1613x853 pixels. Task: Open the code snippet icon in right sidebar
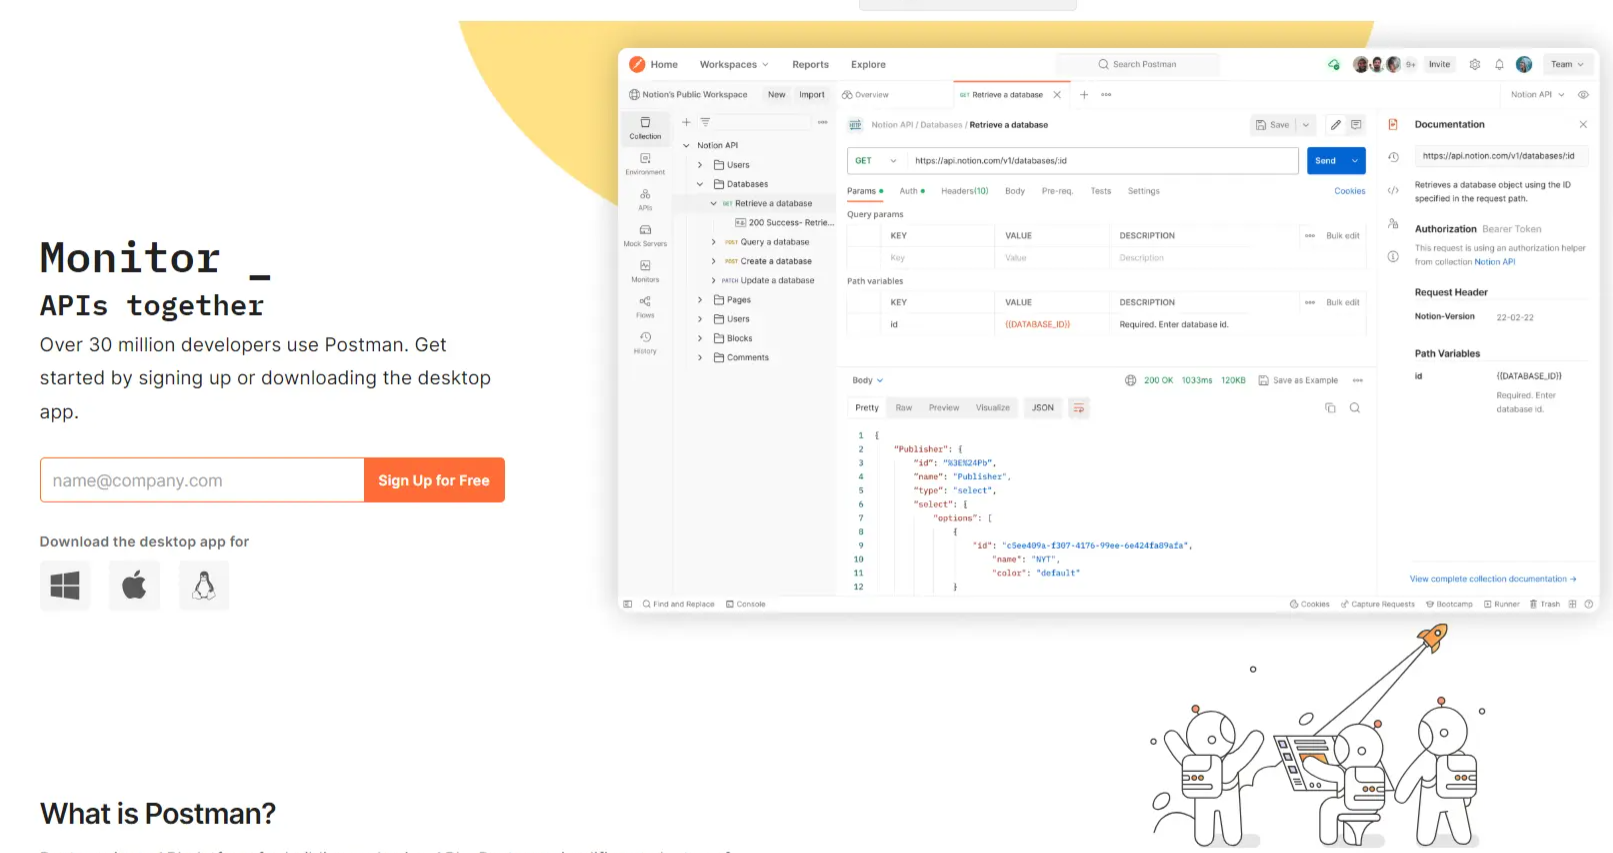point(1393,190)
